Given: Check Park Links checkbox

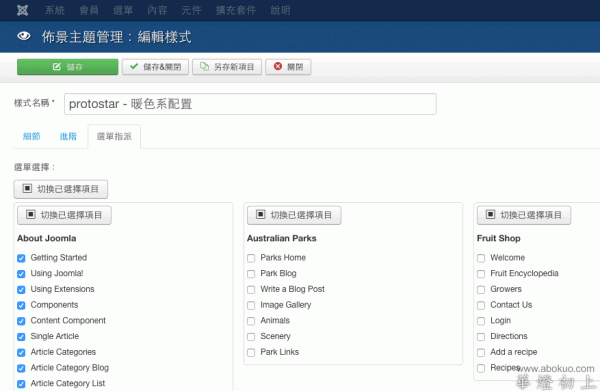Looking at the screenshot, I should (x=251, y=352).
